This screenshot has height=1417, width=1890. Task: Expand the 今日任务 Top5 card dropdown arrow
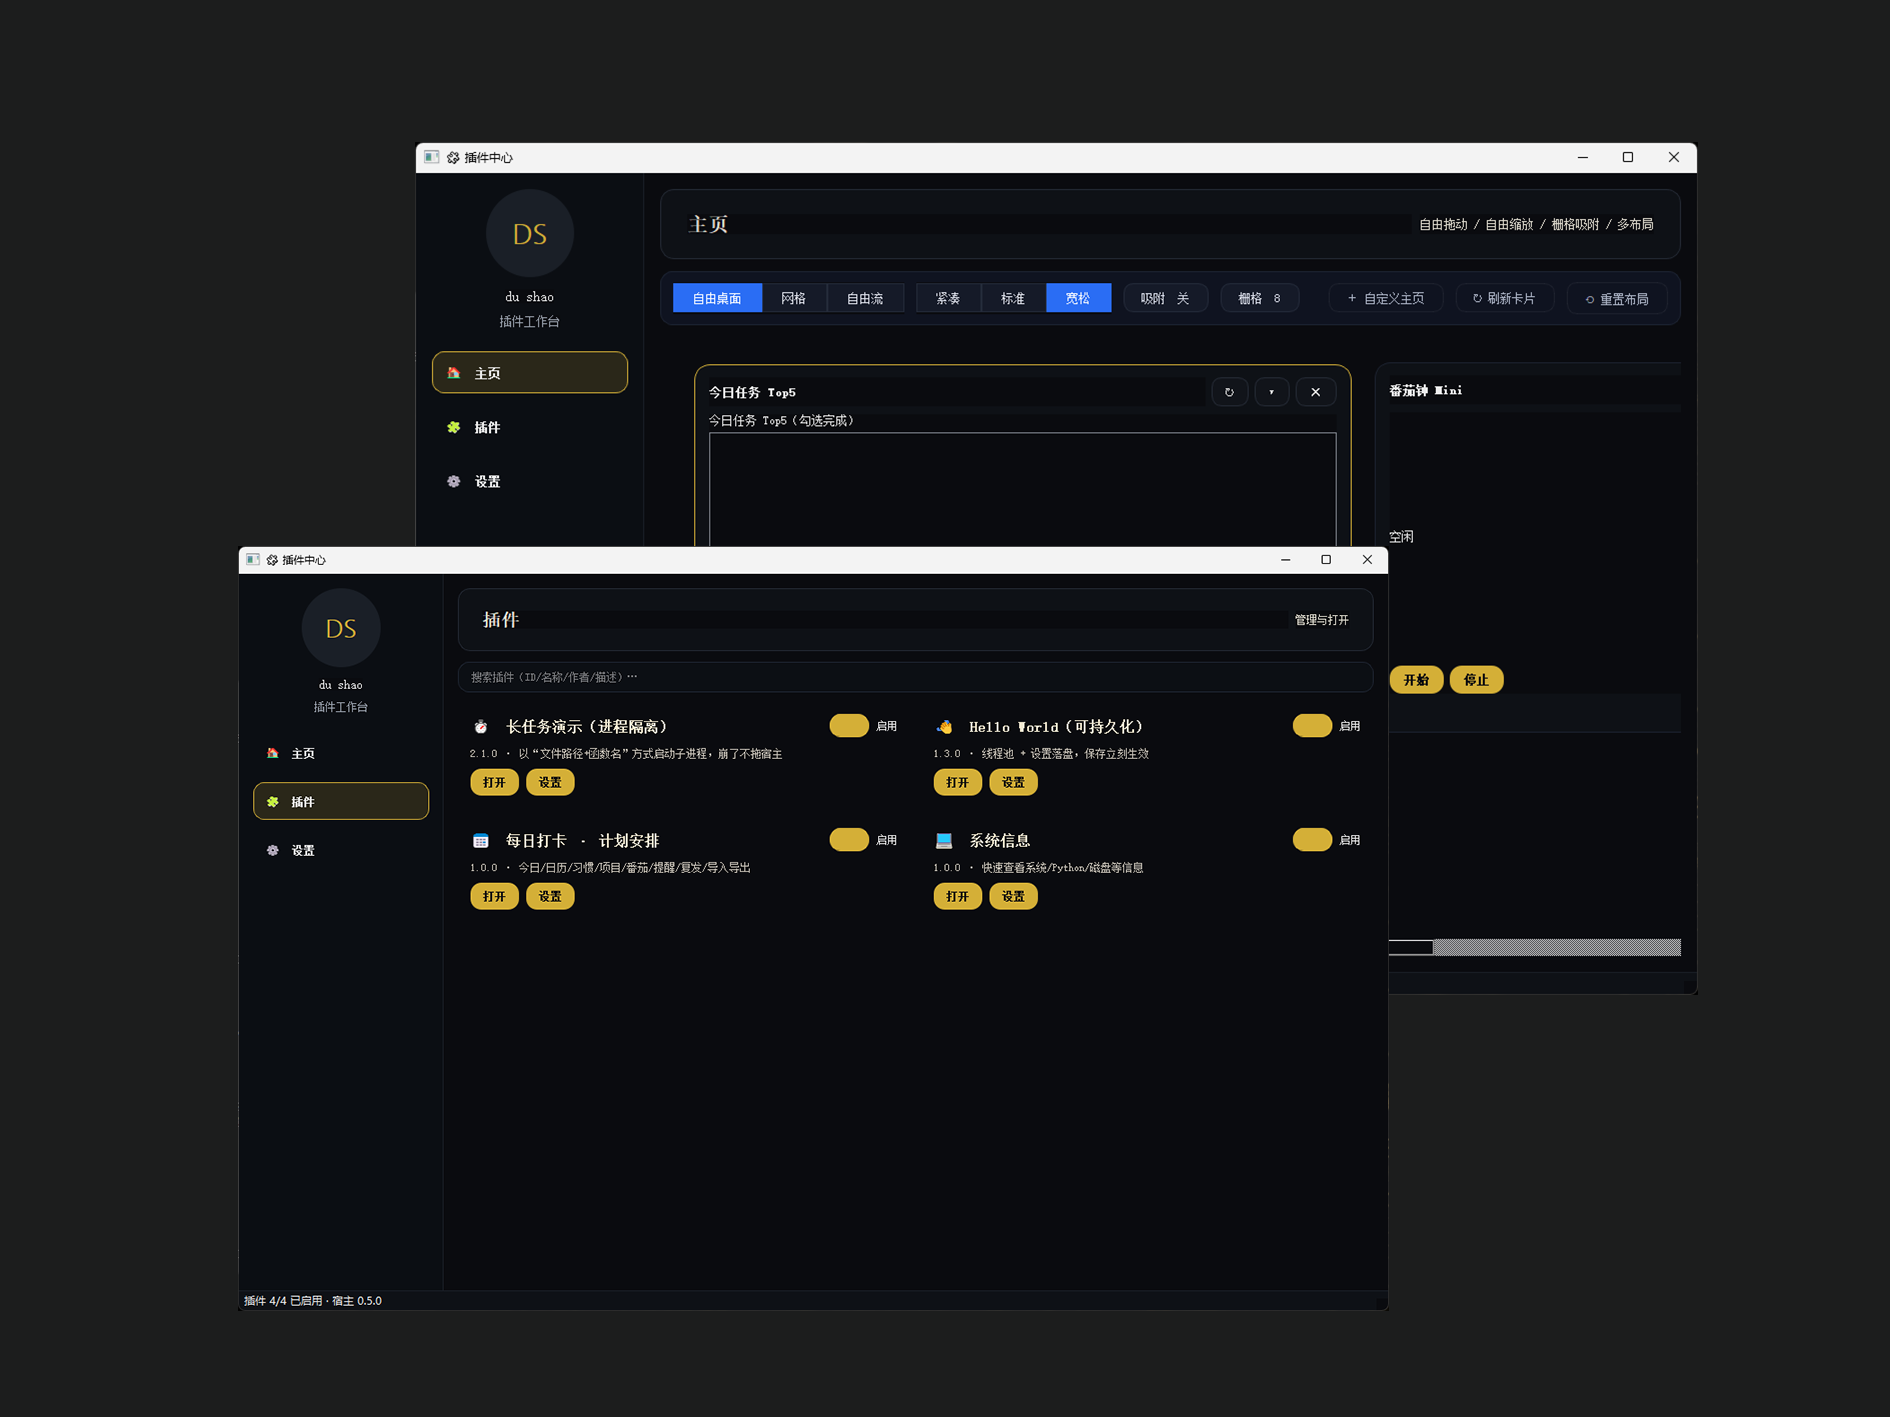[1271, 392]
